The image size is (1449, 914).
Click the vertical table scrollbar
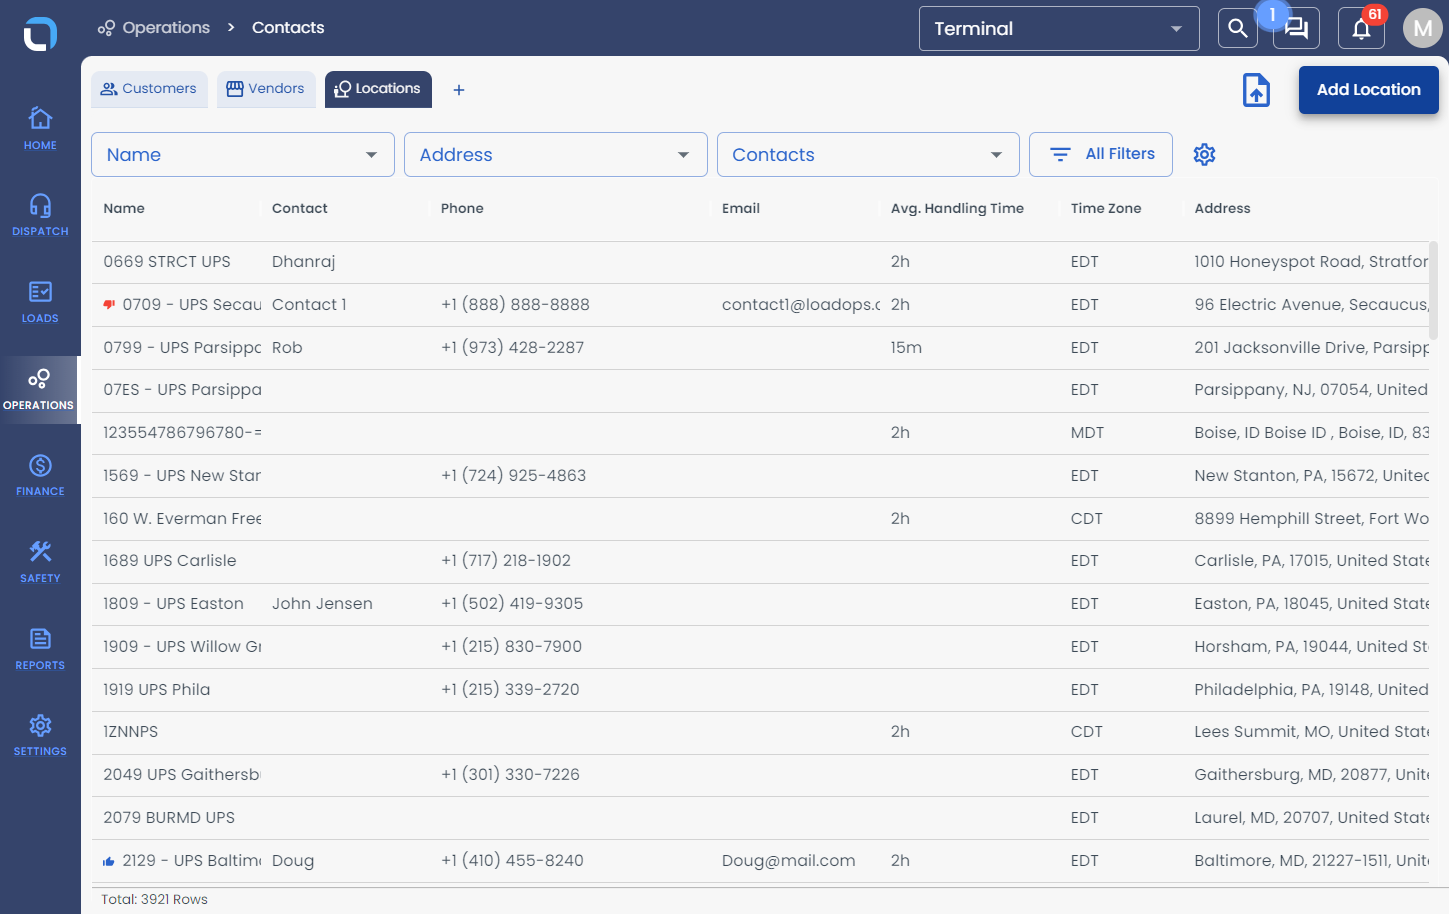(1433, 290)
